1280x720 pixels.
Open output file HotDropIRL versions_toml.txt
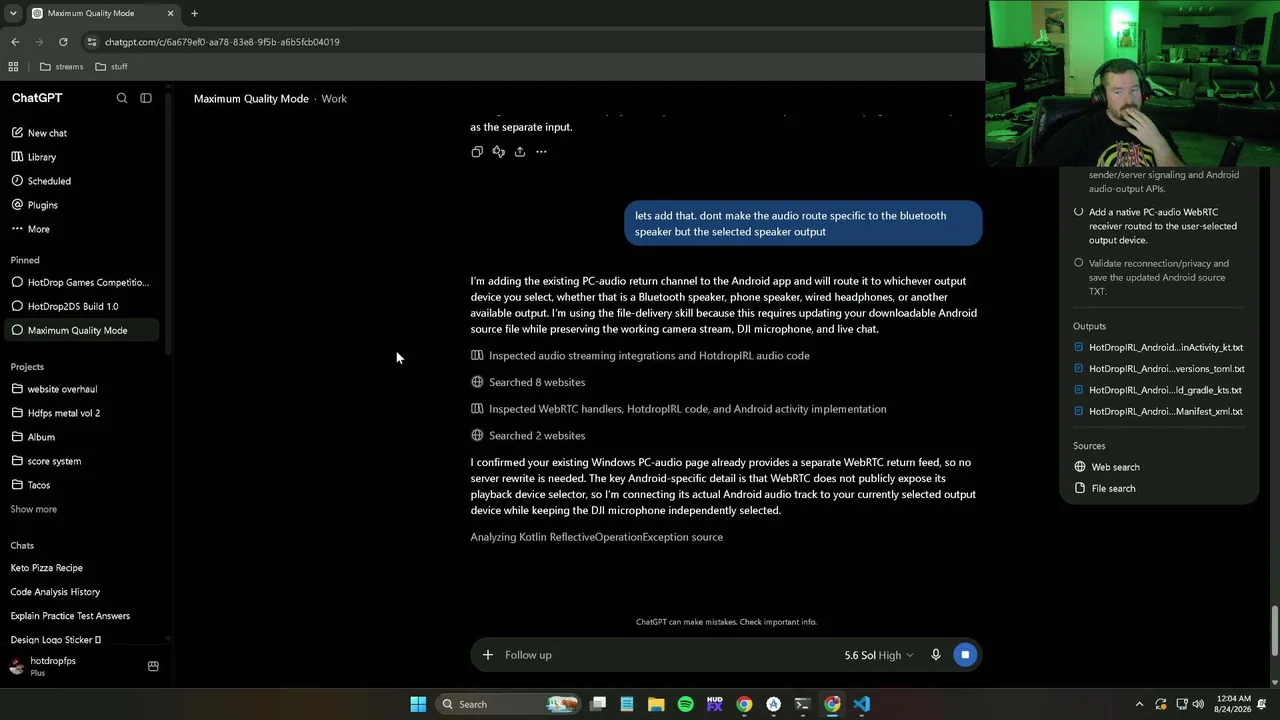coord(1158,369)
